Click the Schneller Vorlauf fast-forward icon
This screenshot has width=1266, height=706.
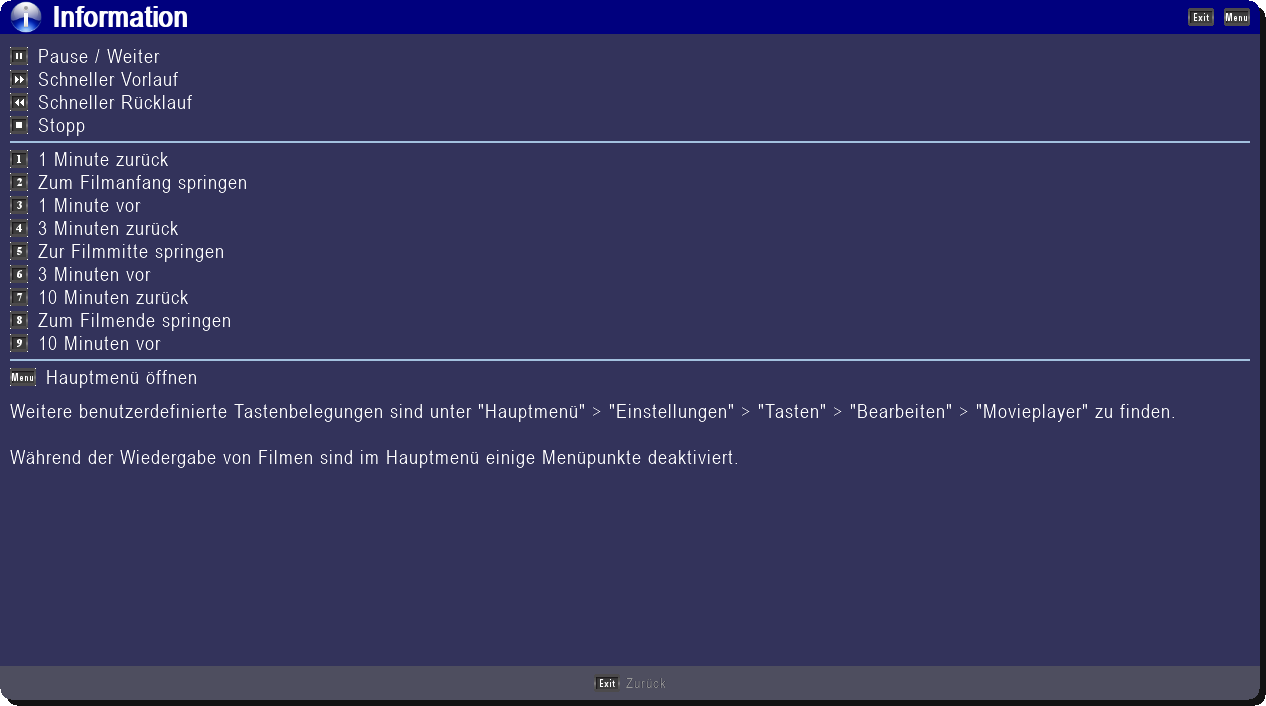[x=19, y=80]
